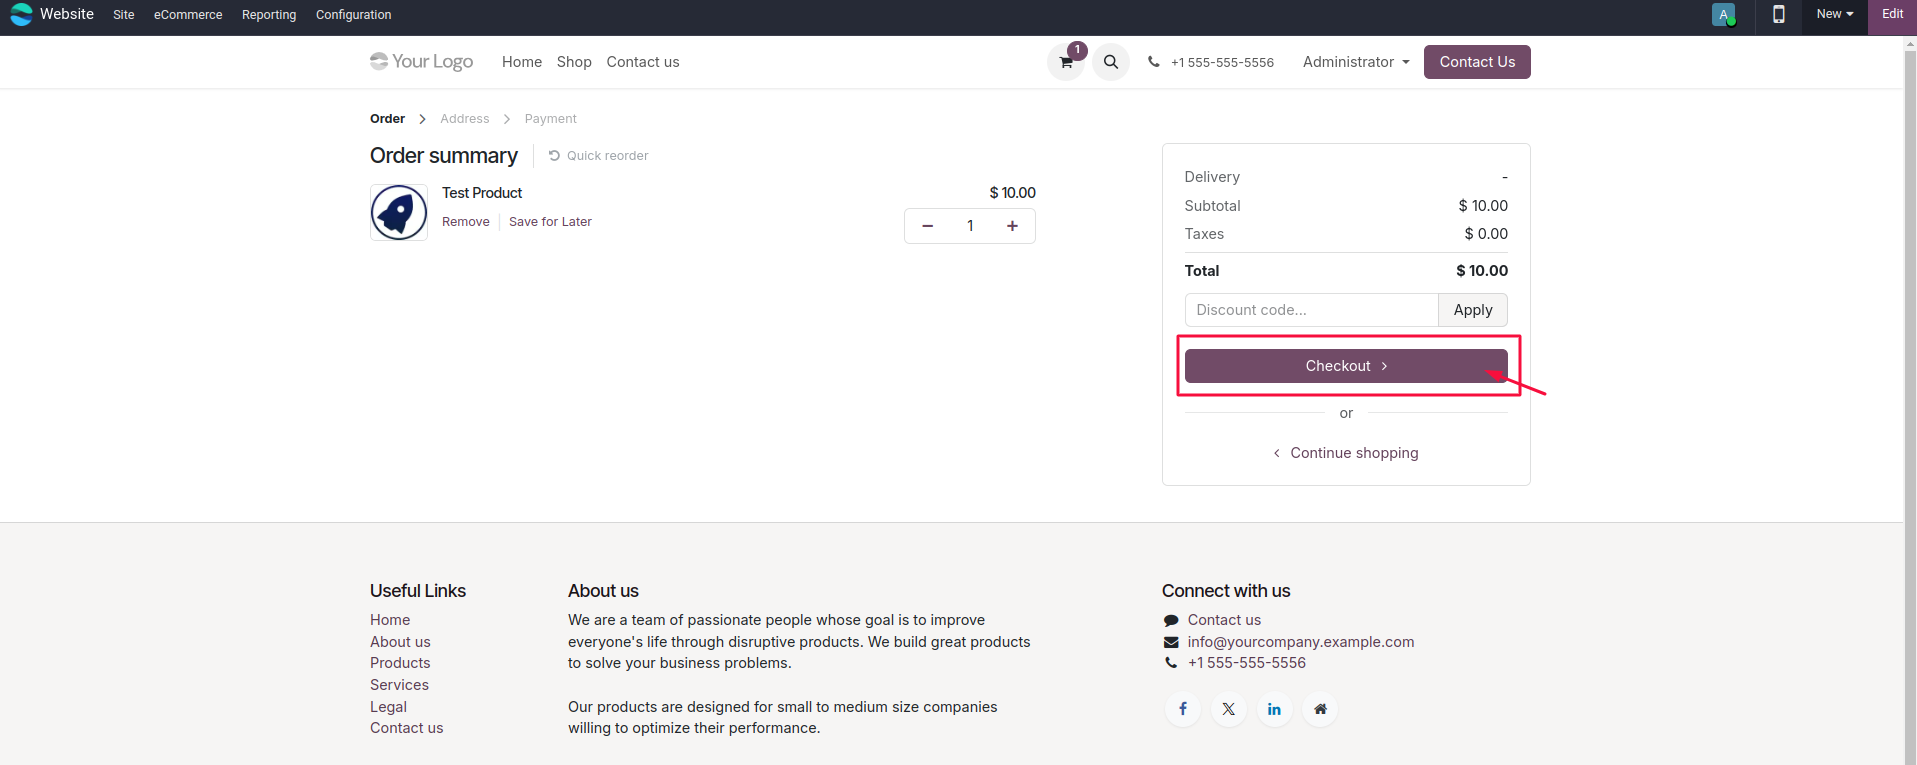Click the search magnifier icon
The height and width of the screenshot is (765, 1917).
tap(1110, 62)
